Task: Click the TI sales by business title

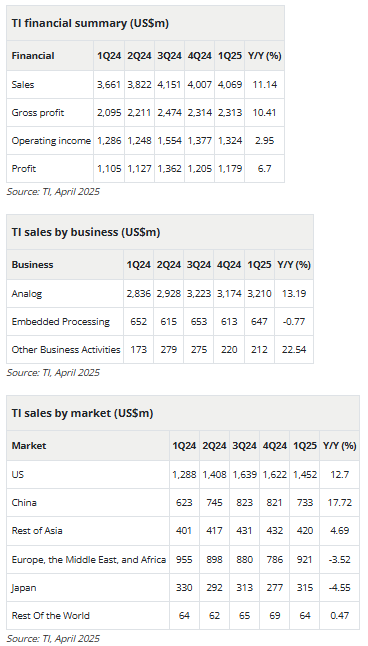Action: 86,232
